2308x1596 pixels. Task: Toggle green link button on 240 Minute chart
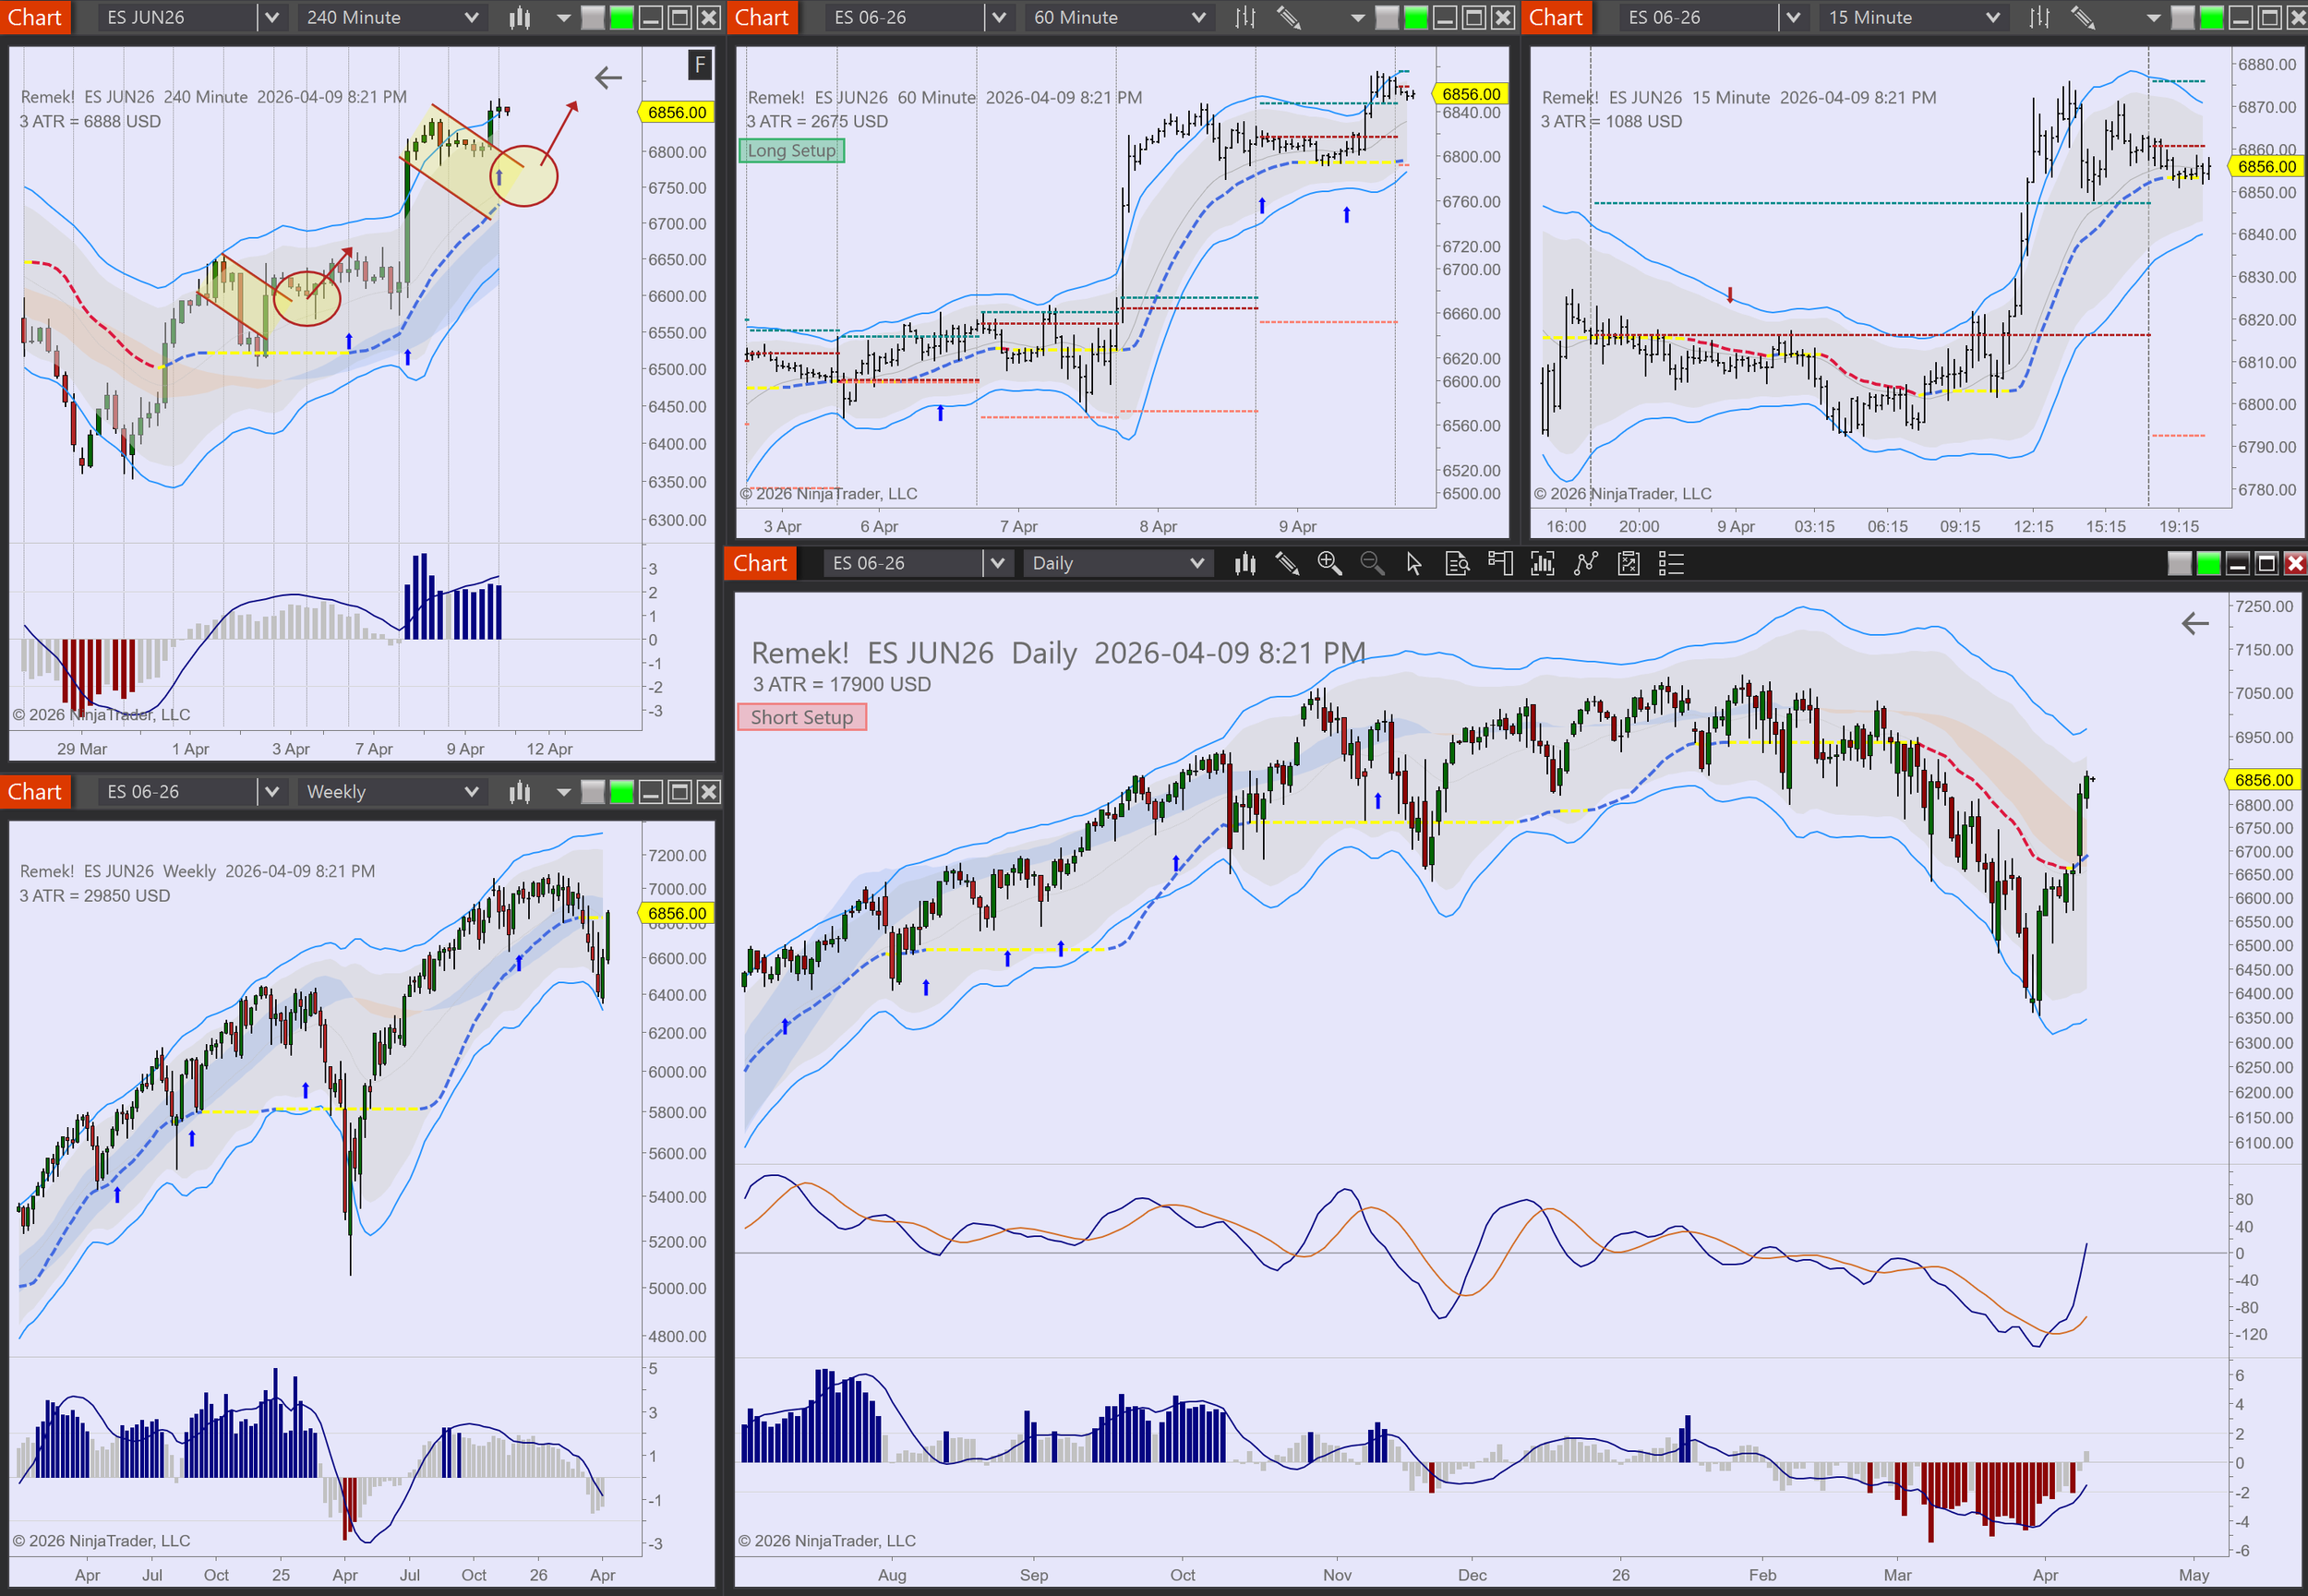click(x=622, y=17)
